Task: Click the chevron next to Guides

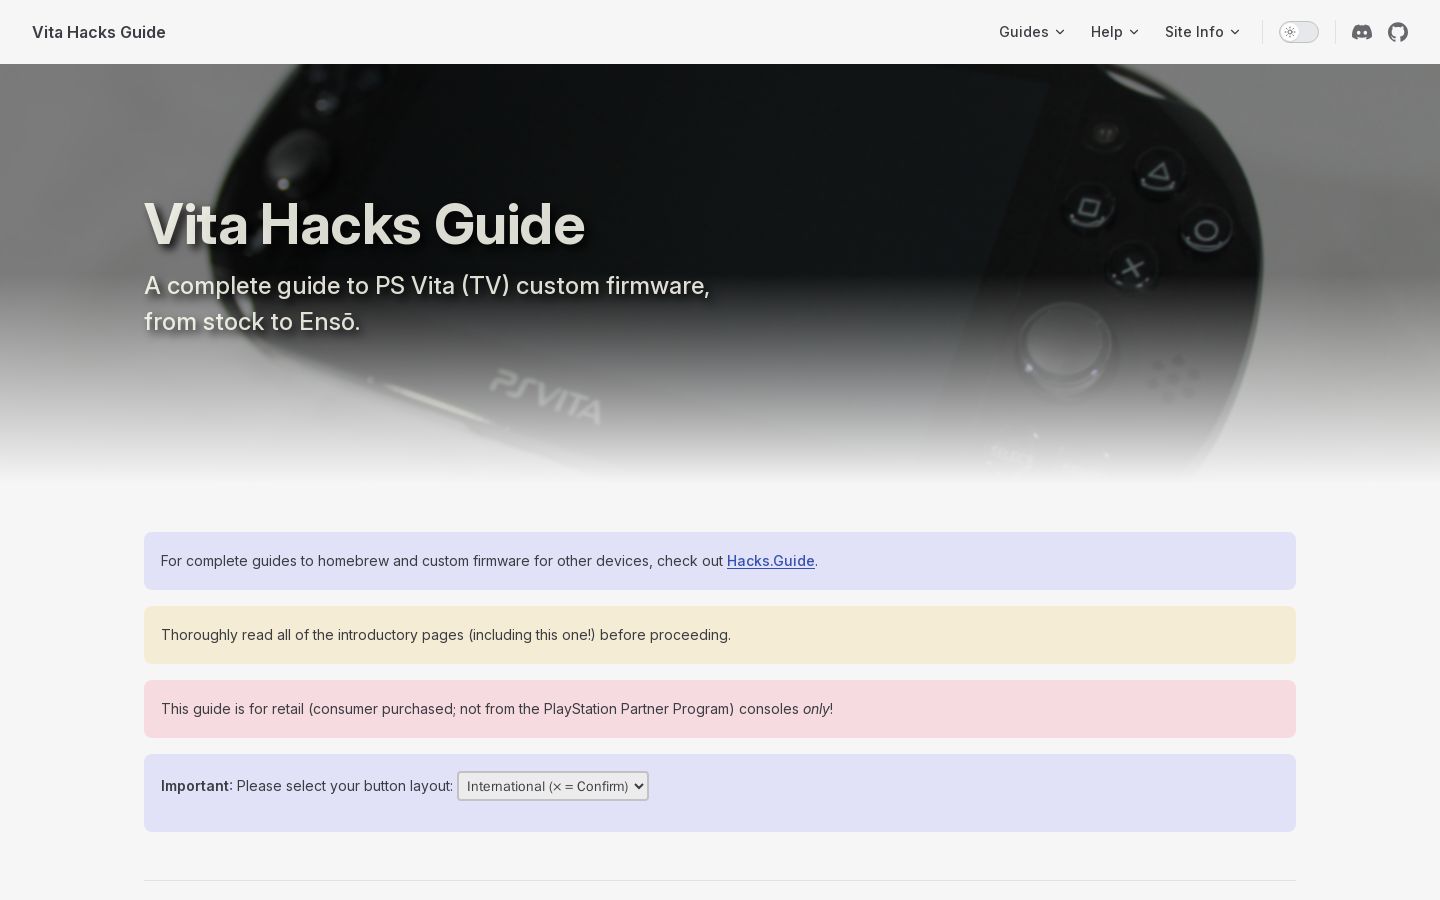Action: coord(1060,32)
